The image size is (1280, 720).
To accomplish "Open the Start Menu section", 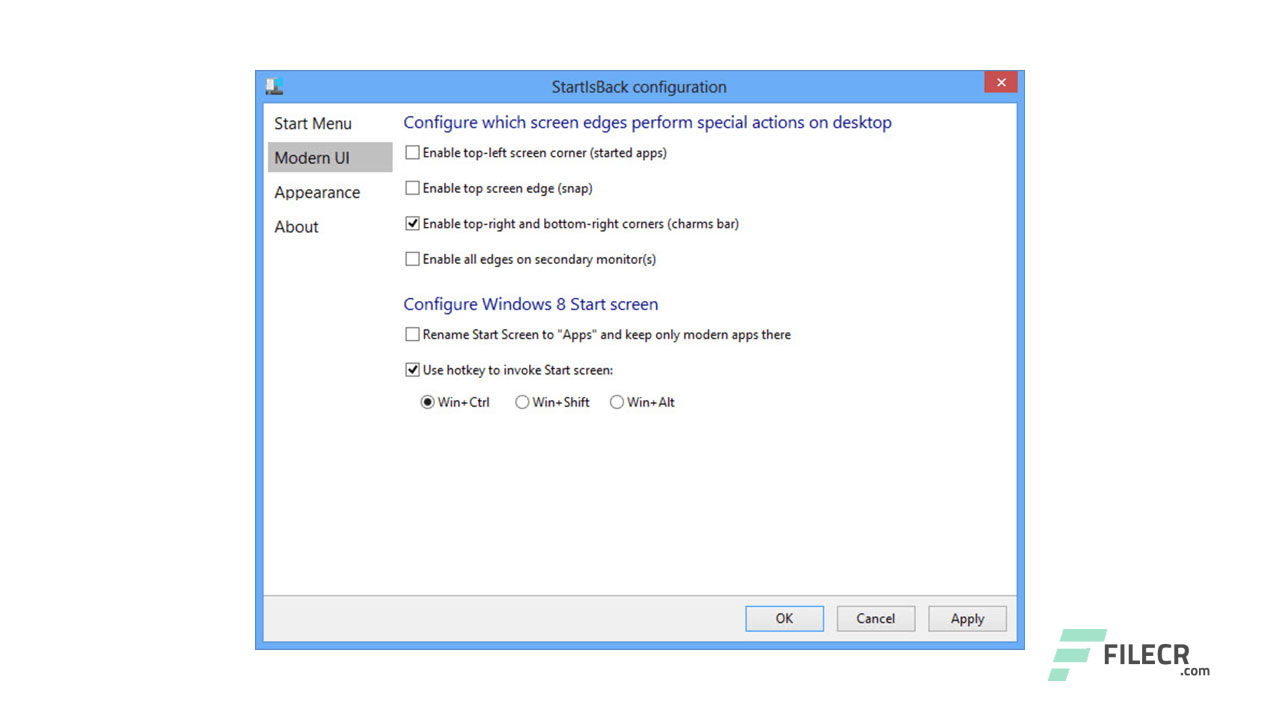I will pyautogui.click(x=313, y=123).
